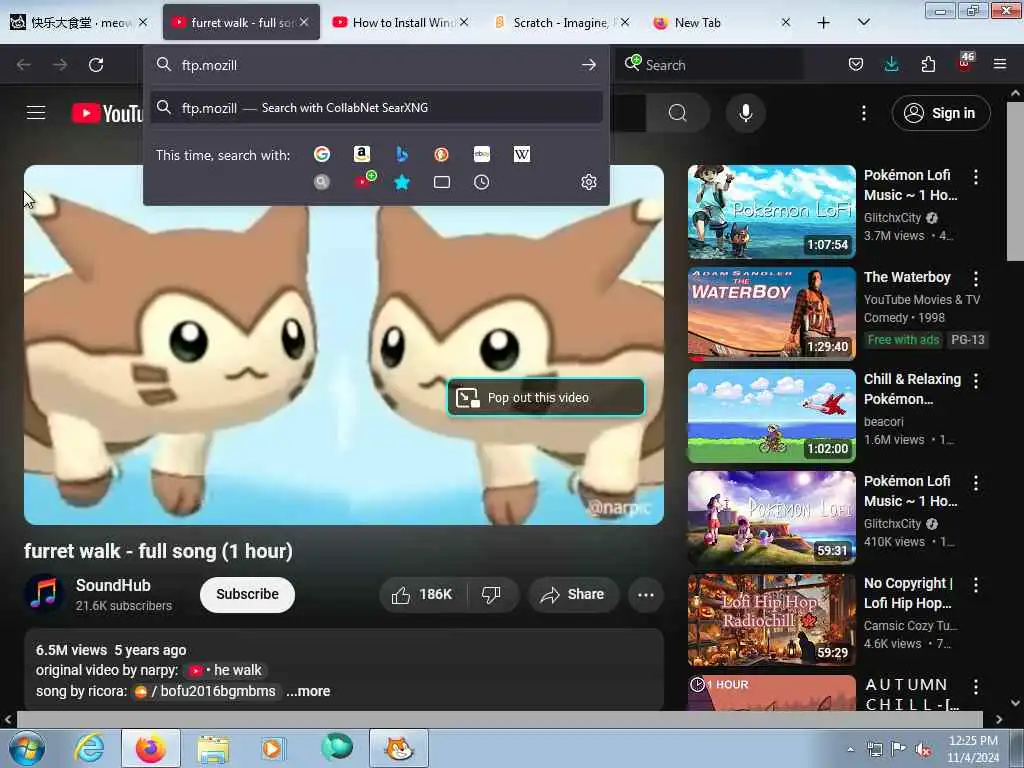Reload the current page

click(x=96, y=65)
